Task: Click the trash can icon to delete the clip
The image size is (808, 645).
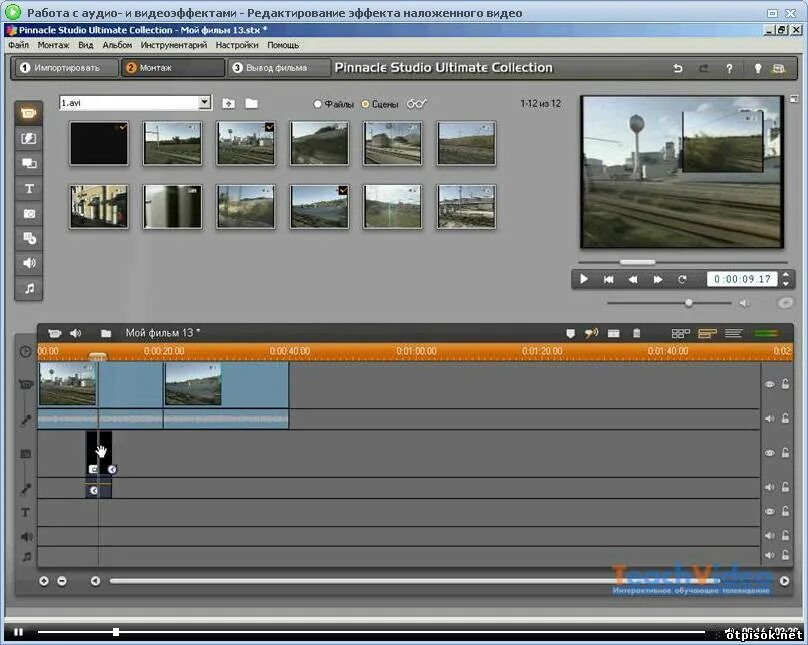Action: coord(636,333)
